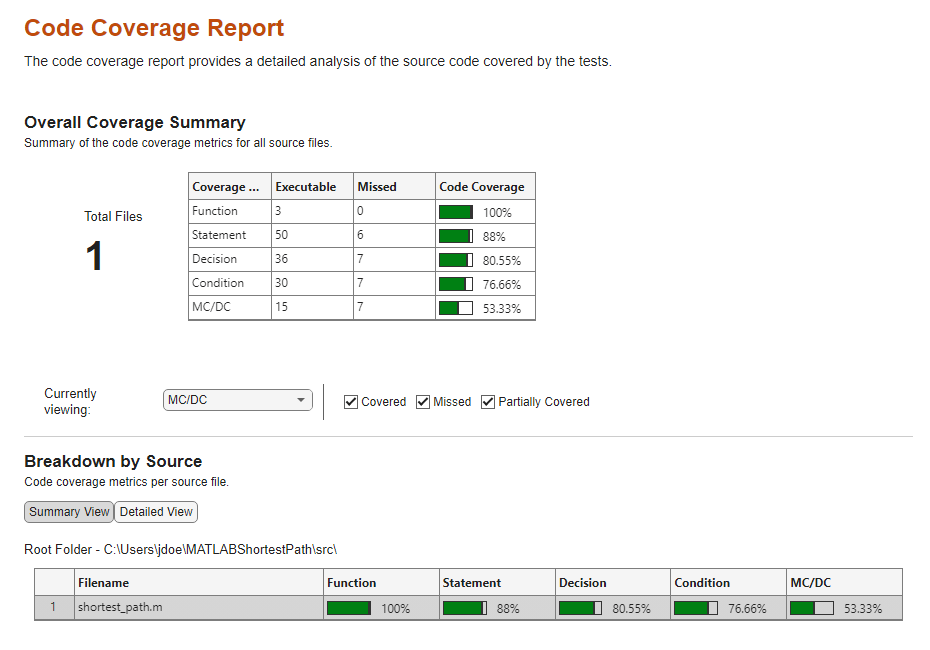Click shortest_path.m Decision 80.55% bar
This screenshot has width=930, height=650.
(x=580, y=608)
